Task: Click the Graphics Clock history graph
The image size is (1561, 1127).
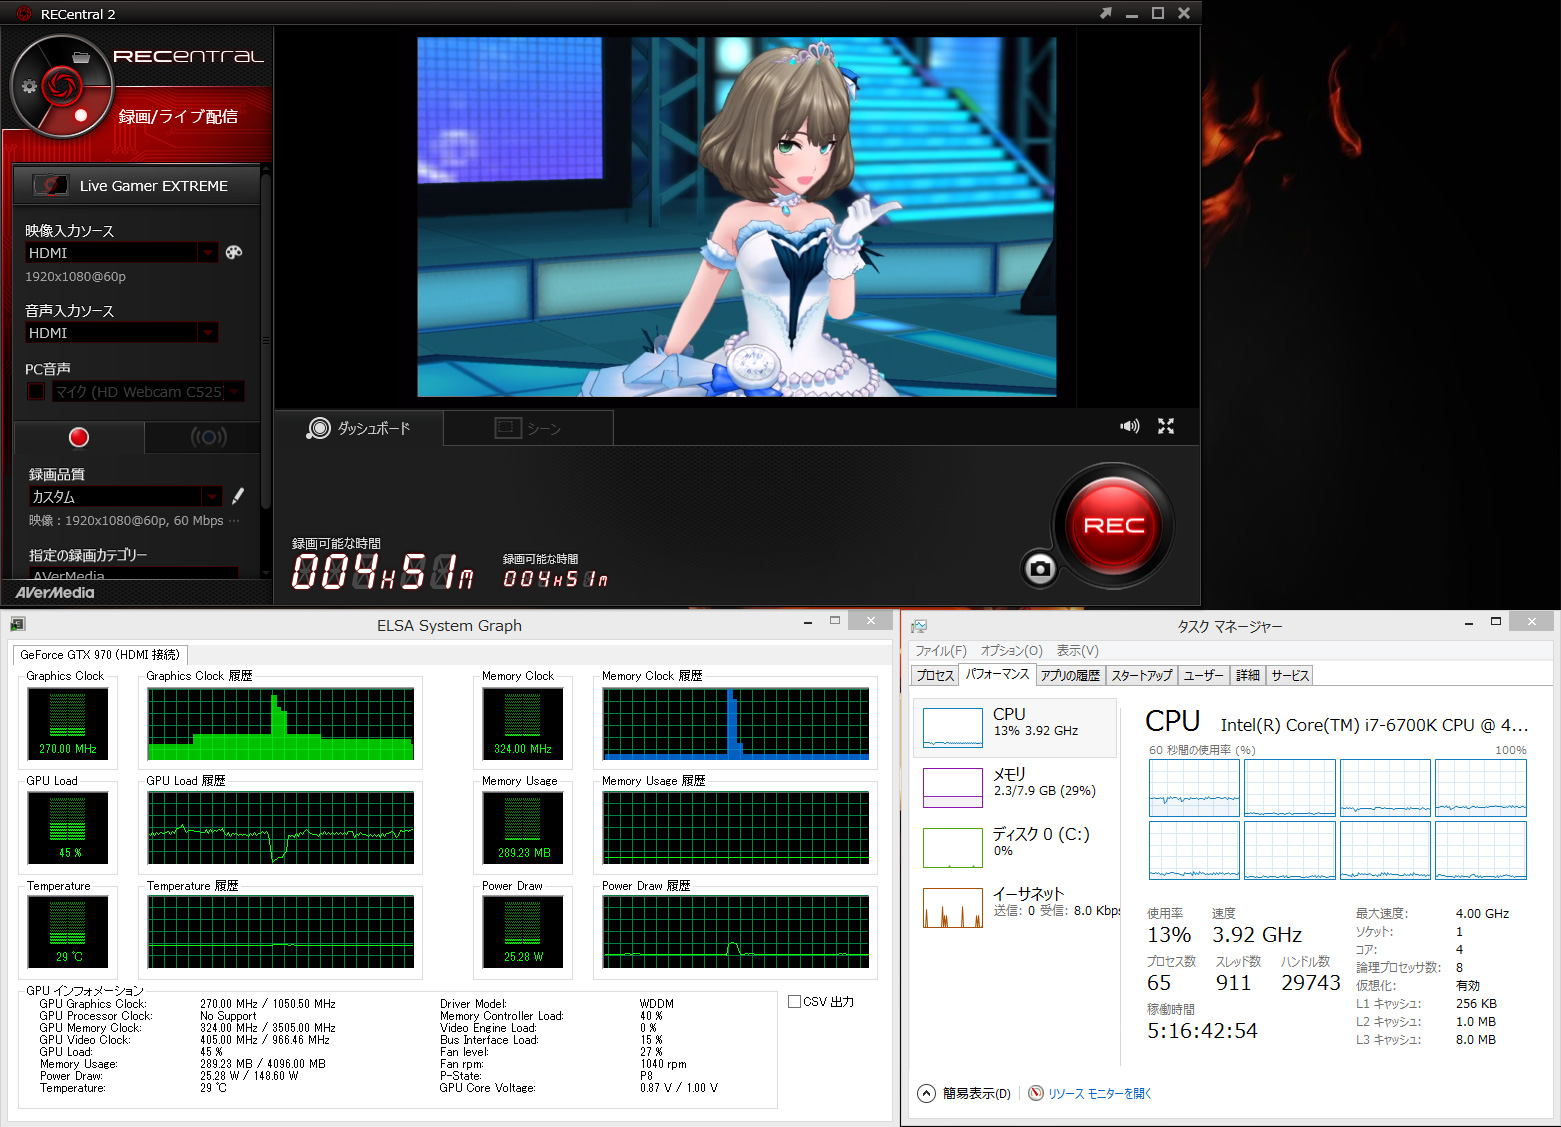Action: [281, 724]
